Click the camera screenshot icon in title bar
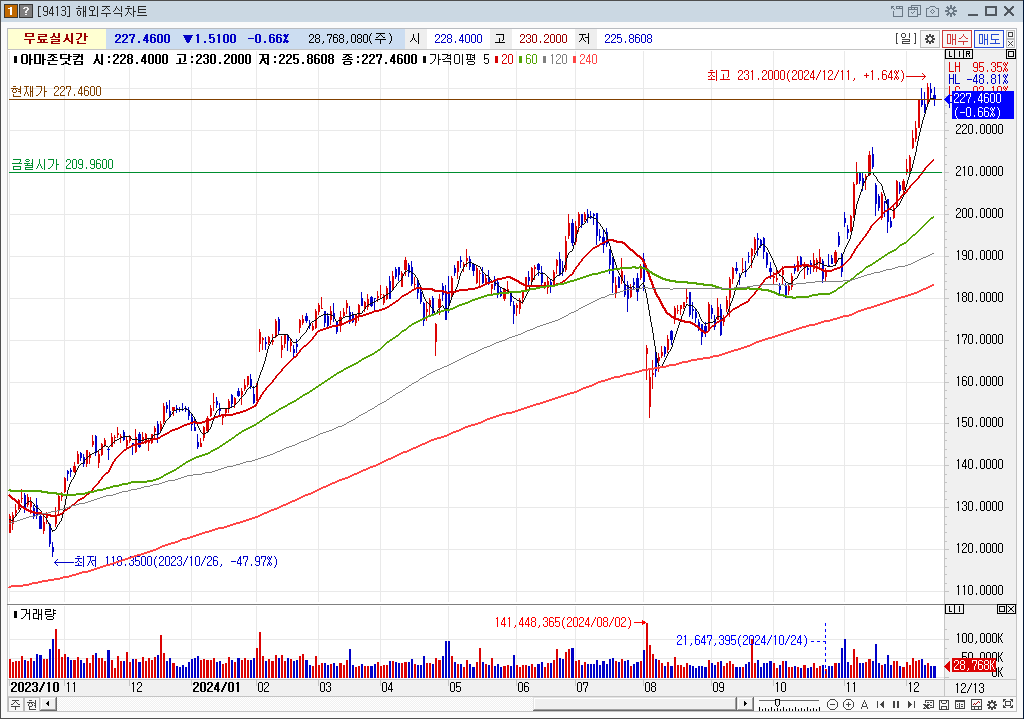1024x719 pixels. click(932, 11)
